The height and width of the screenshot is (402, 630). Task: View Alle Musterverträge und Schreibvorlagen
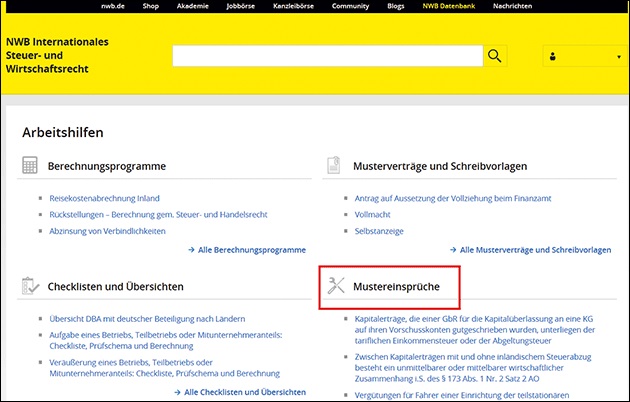pyautogui.click(x=535, y=250)
